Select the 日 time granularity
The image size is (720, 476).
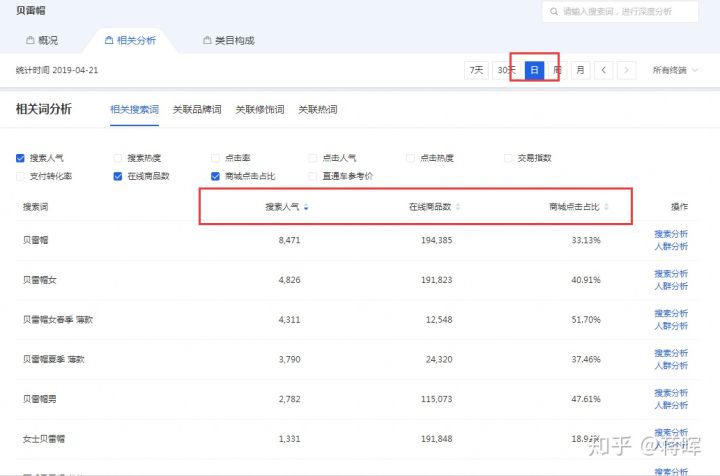tap(534, 70)
